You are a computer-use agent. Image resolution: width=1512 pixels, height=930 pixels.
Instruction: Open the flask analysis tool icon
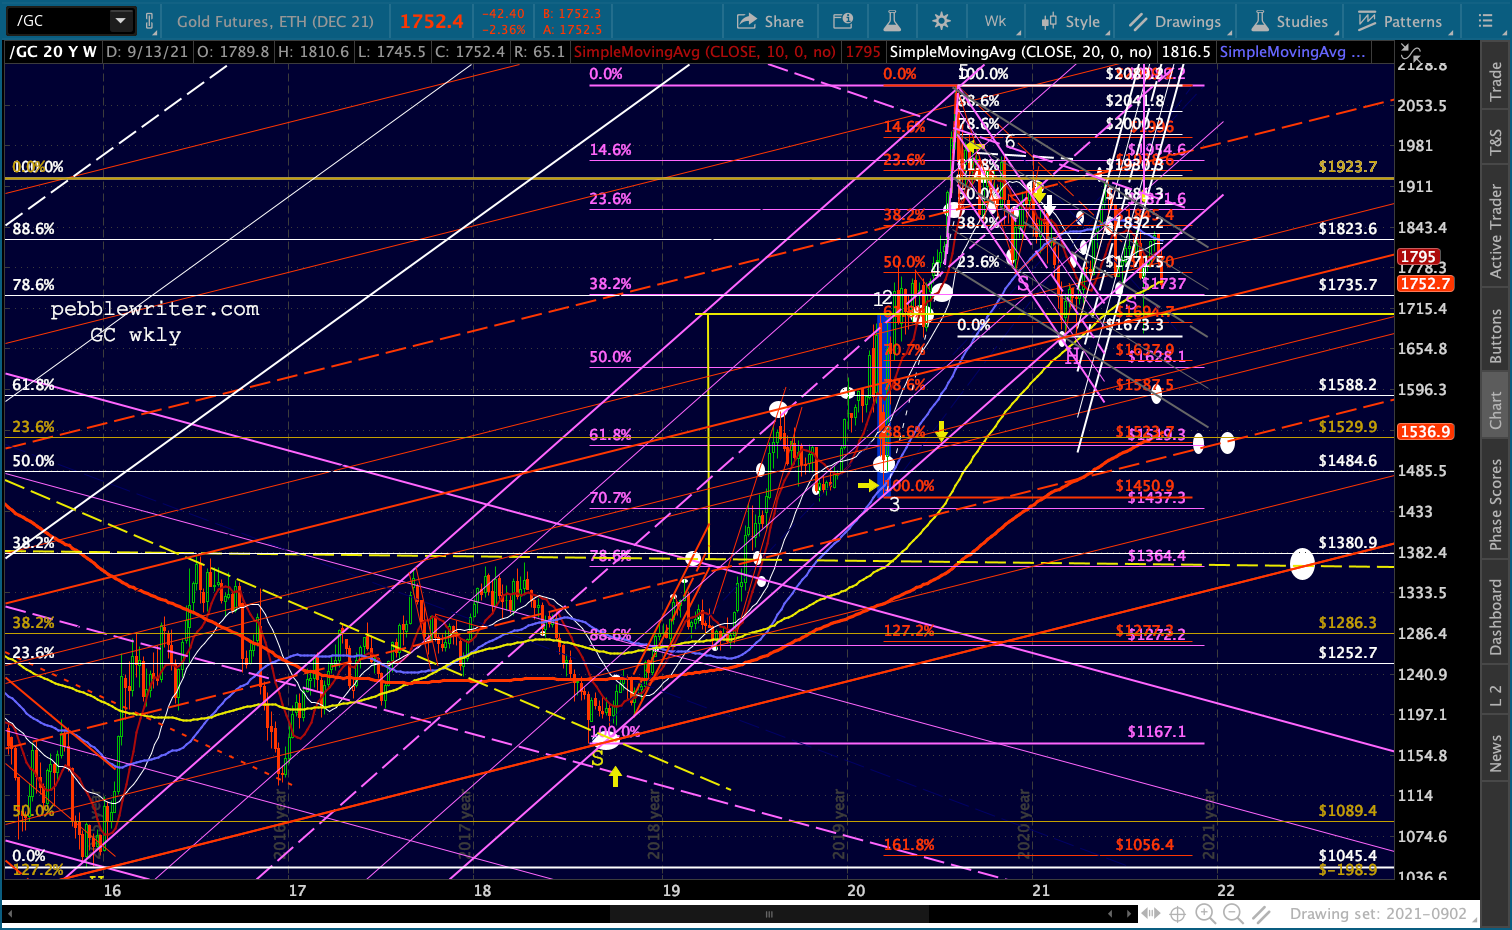coord(892,21)
